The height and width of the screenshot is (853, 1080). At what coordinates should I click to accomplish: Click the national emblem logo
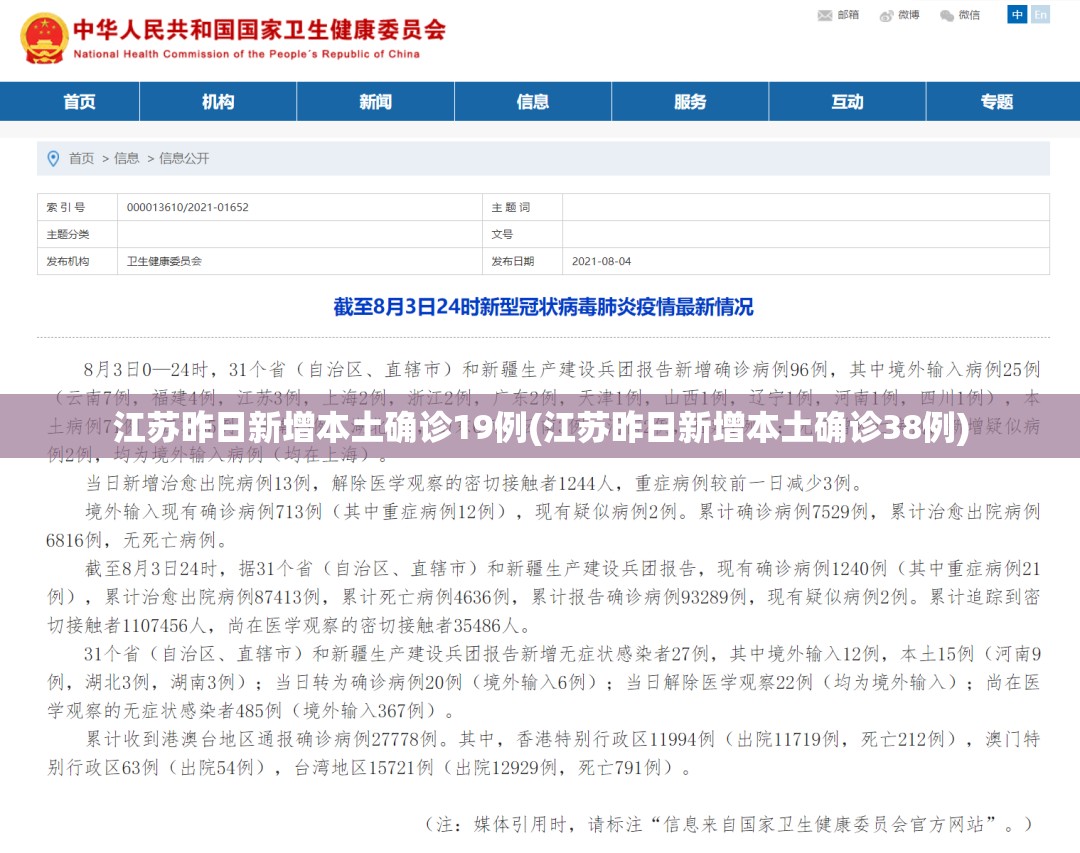pos(45,39)
